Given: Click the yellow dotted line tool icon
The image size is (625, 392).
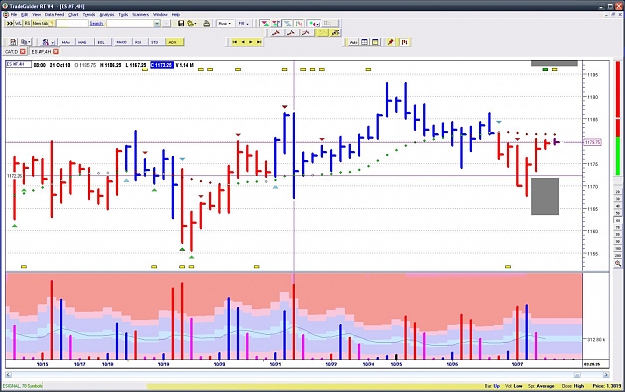Looking at the screenshot, I should (335, 33).
